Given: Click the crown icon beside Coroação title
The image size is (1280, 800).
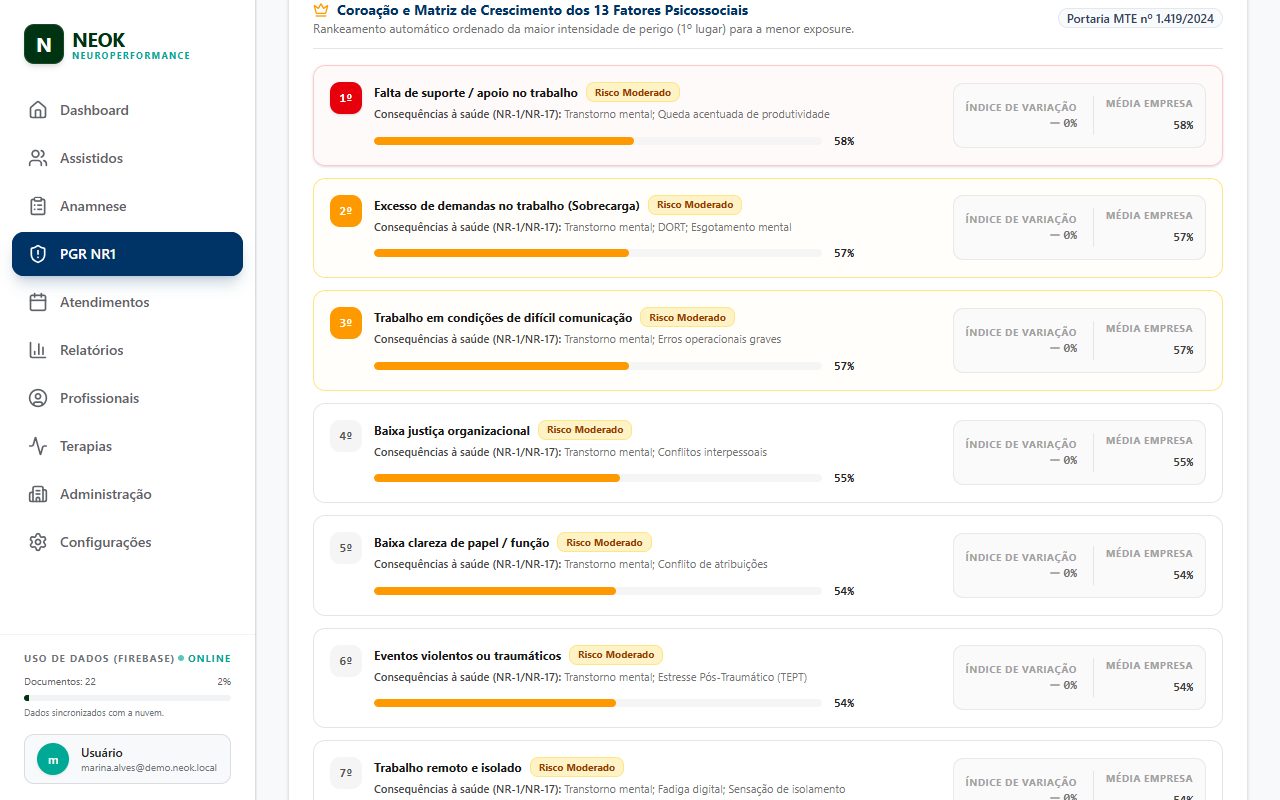Looking at the screenshot, I should coord(321,10).
